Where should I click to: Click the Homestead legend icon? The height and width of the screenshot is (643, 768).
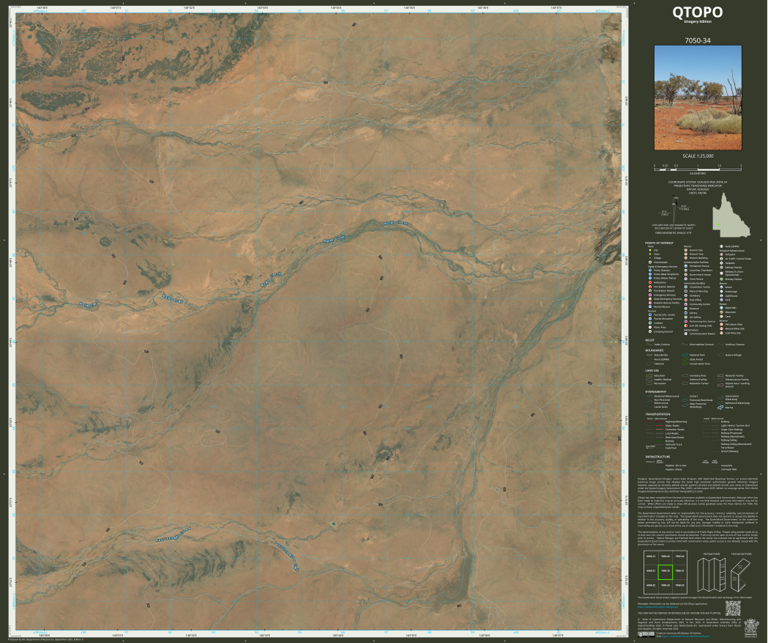pos(650,262)
